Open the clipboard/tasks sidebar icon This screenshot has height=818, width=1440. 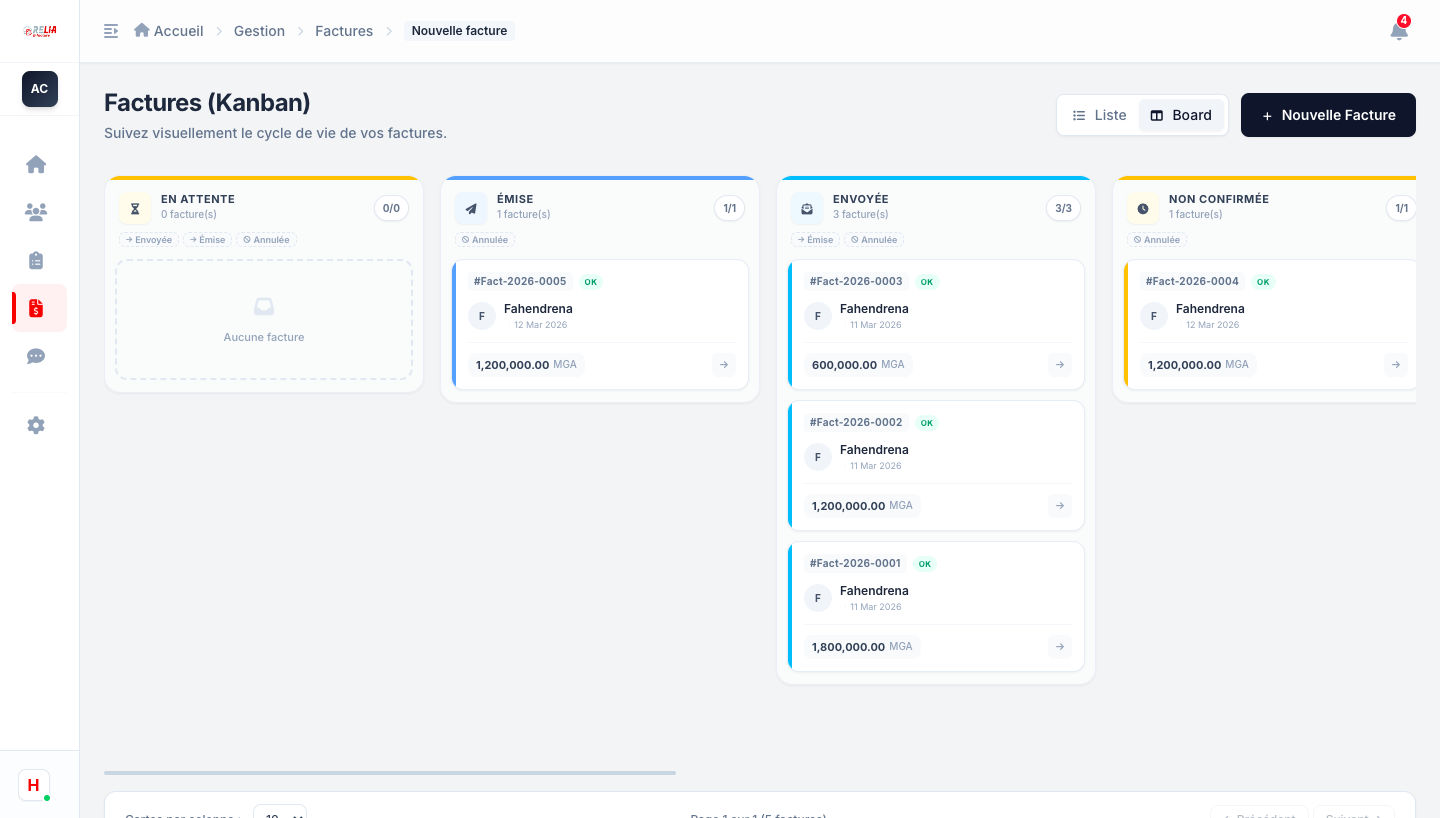[36, 260]
